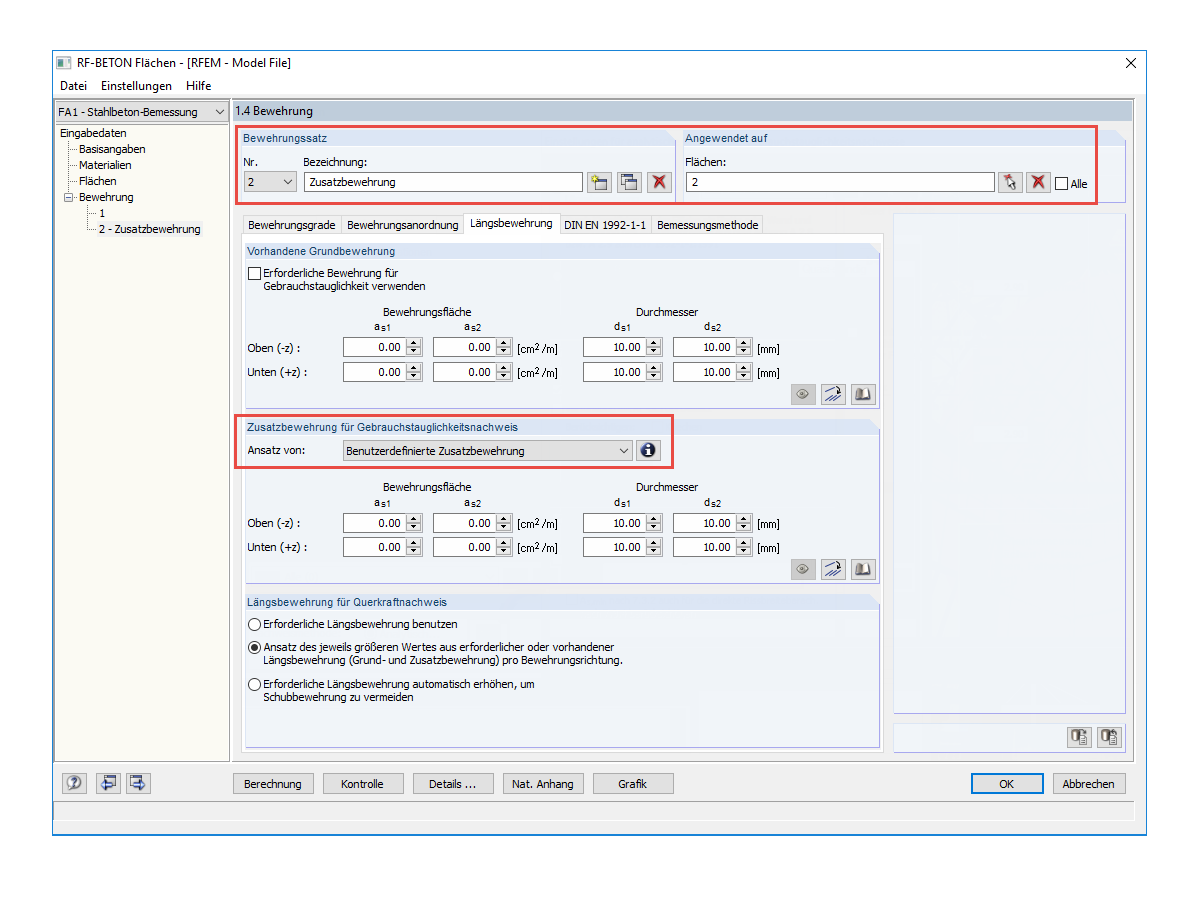This screenshot has width=1200, height=900.
Task: Open the FA1 Stahlbeton-Bemessung case dropdown
Action: (x=142, y=112)
